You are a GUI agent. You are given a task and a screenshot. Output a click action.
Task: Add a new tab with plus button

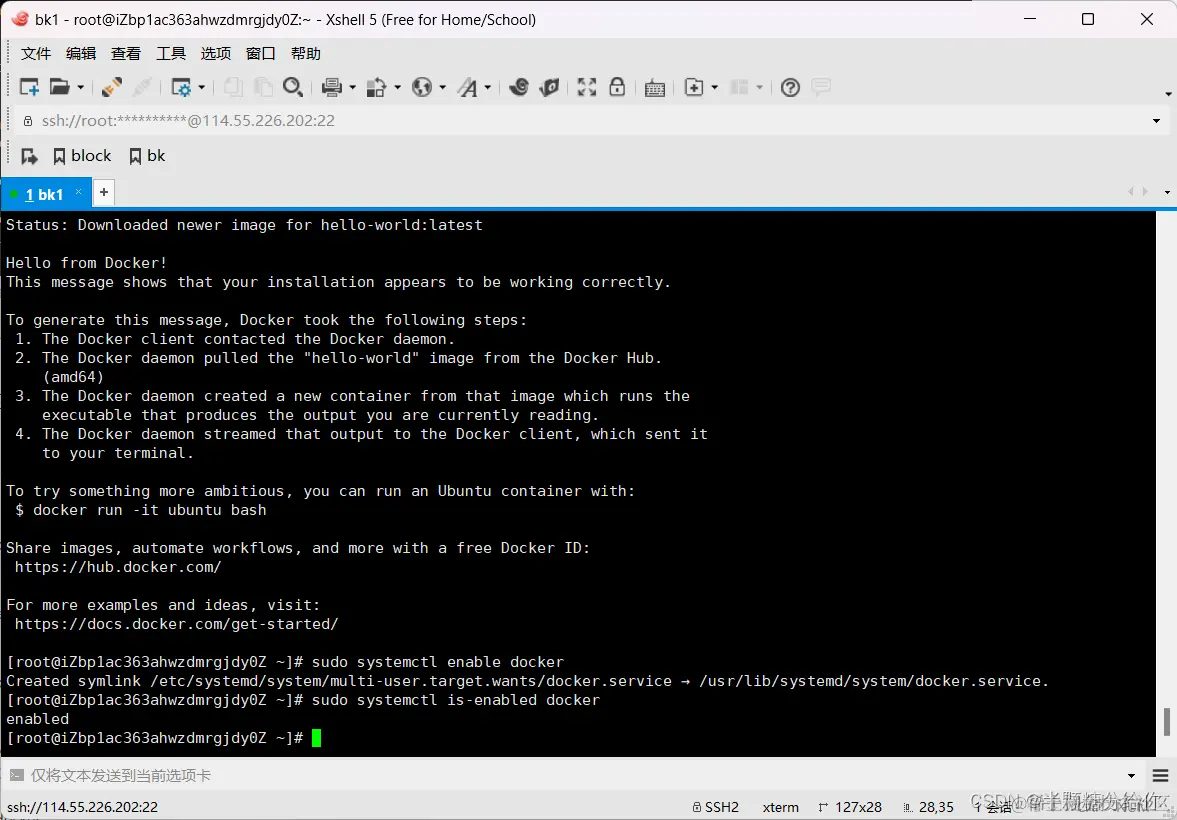click(x=104, y=192)
